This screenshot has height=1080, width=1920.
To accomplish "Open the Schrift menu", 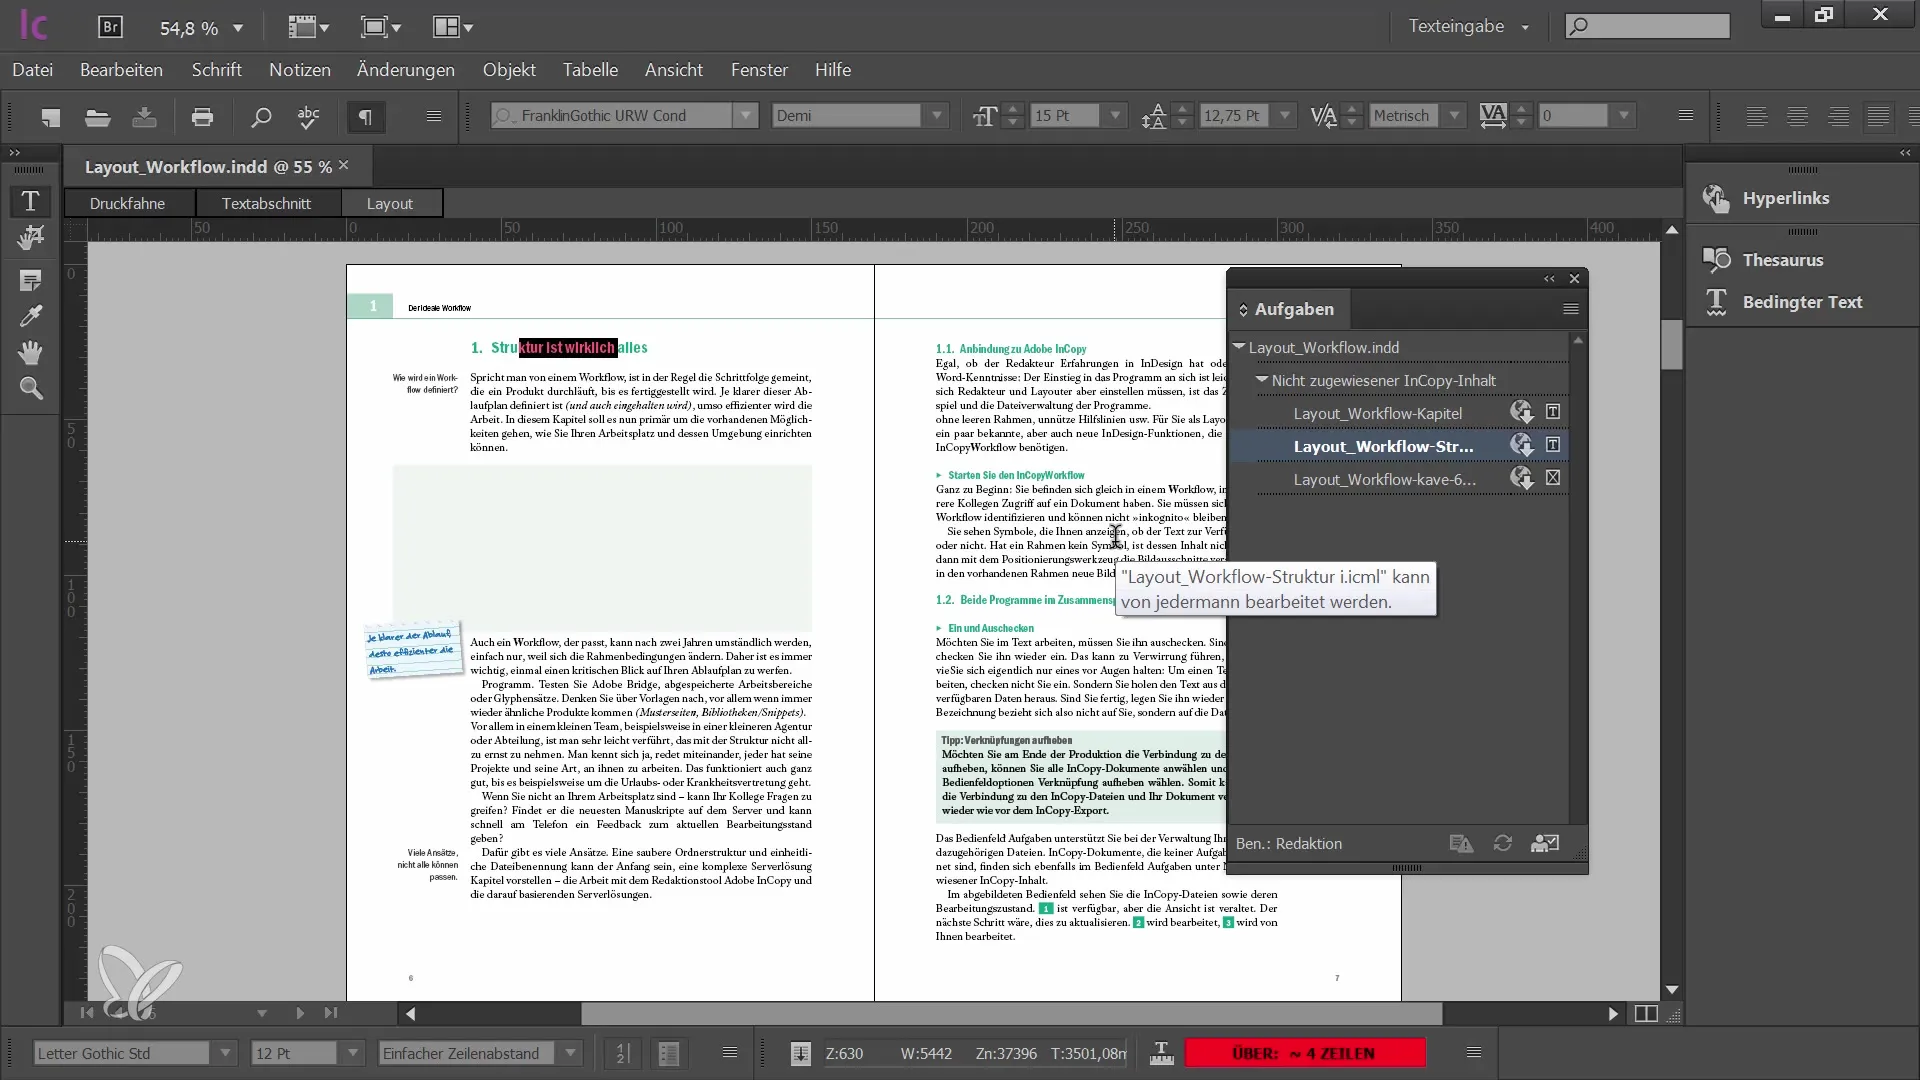I will click(x=216, y=70).
